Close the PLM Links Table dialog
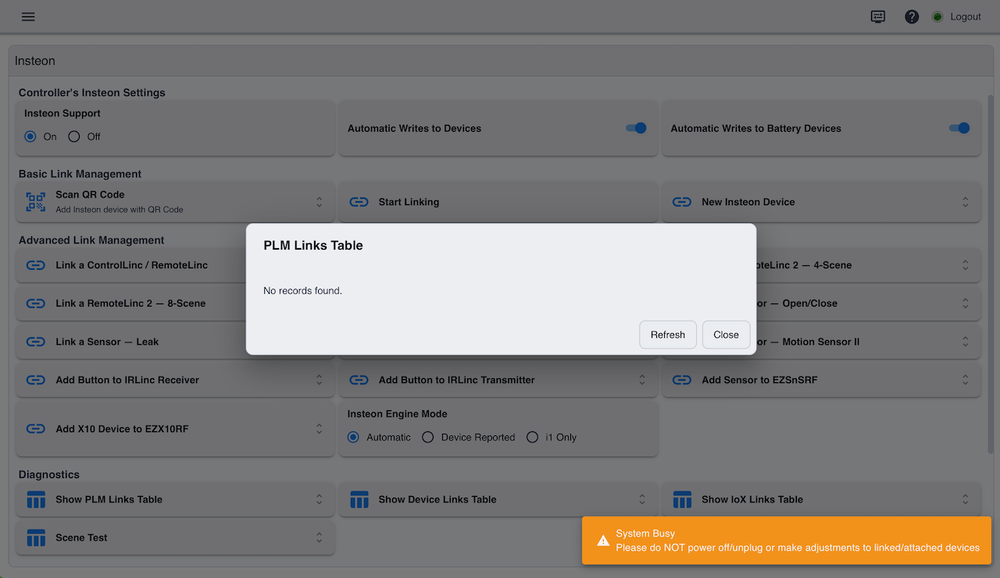This screenshot has height=578, width=1000. (726, 335)
